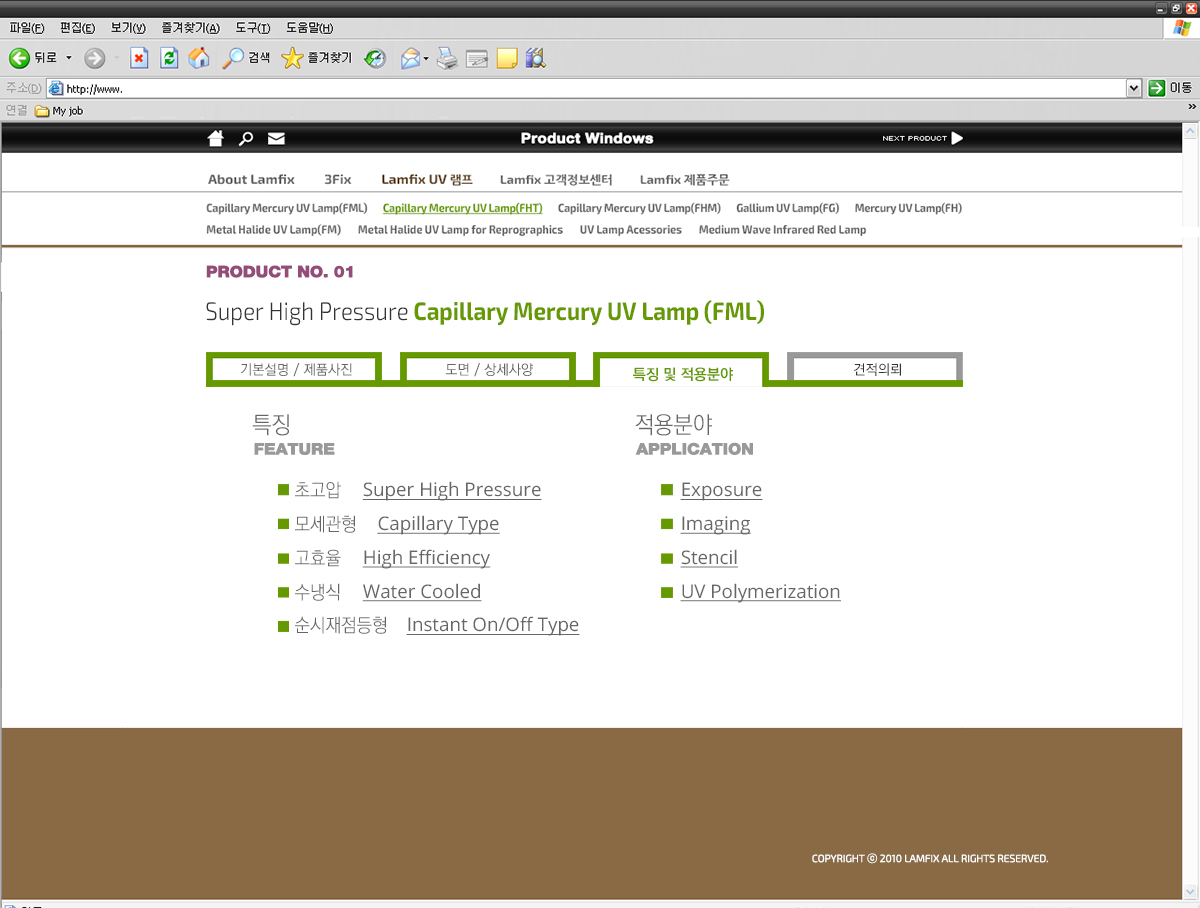
Task: Click the envelope icon in black header
Action: pos(276,138)
